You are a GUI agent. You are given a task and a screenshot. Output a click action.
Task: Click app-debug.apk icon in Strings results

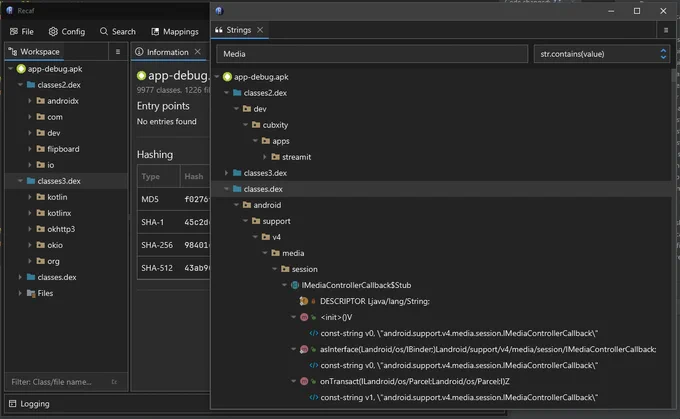point(227,77)
